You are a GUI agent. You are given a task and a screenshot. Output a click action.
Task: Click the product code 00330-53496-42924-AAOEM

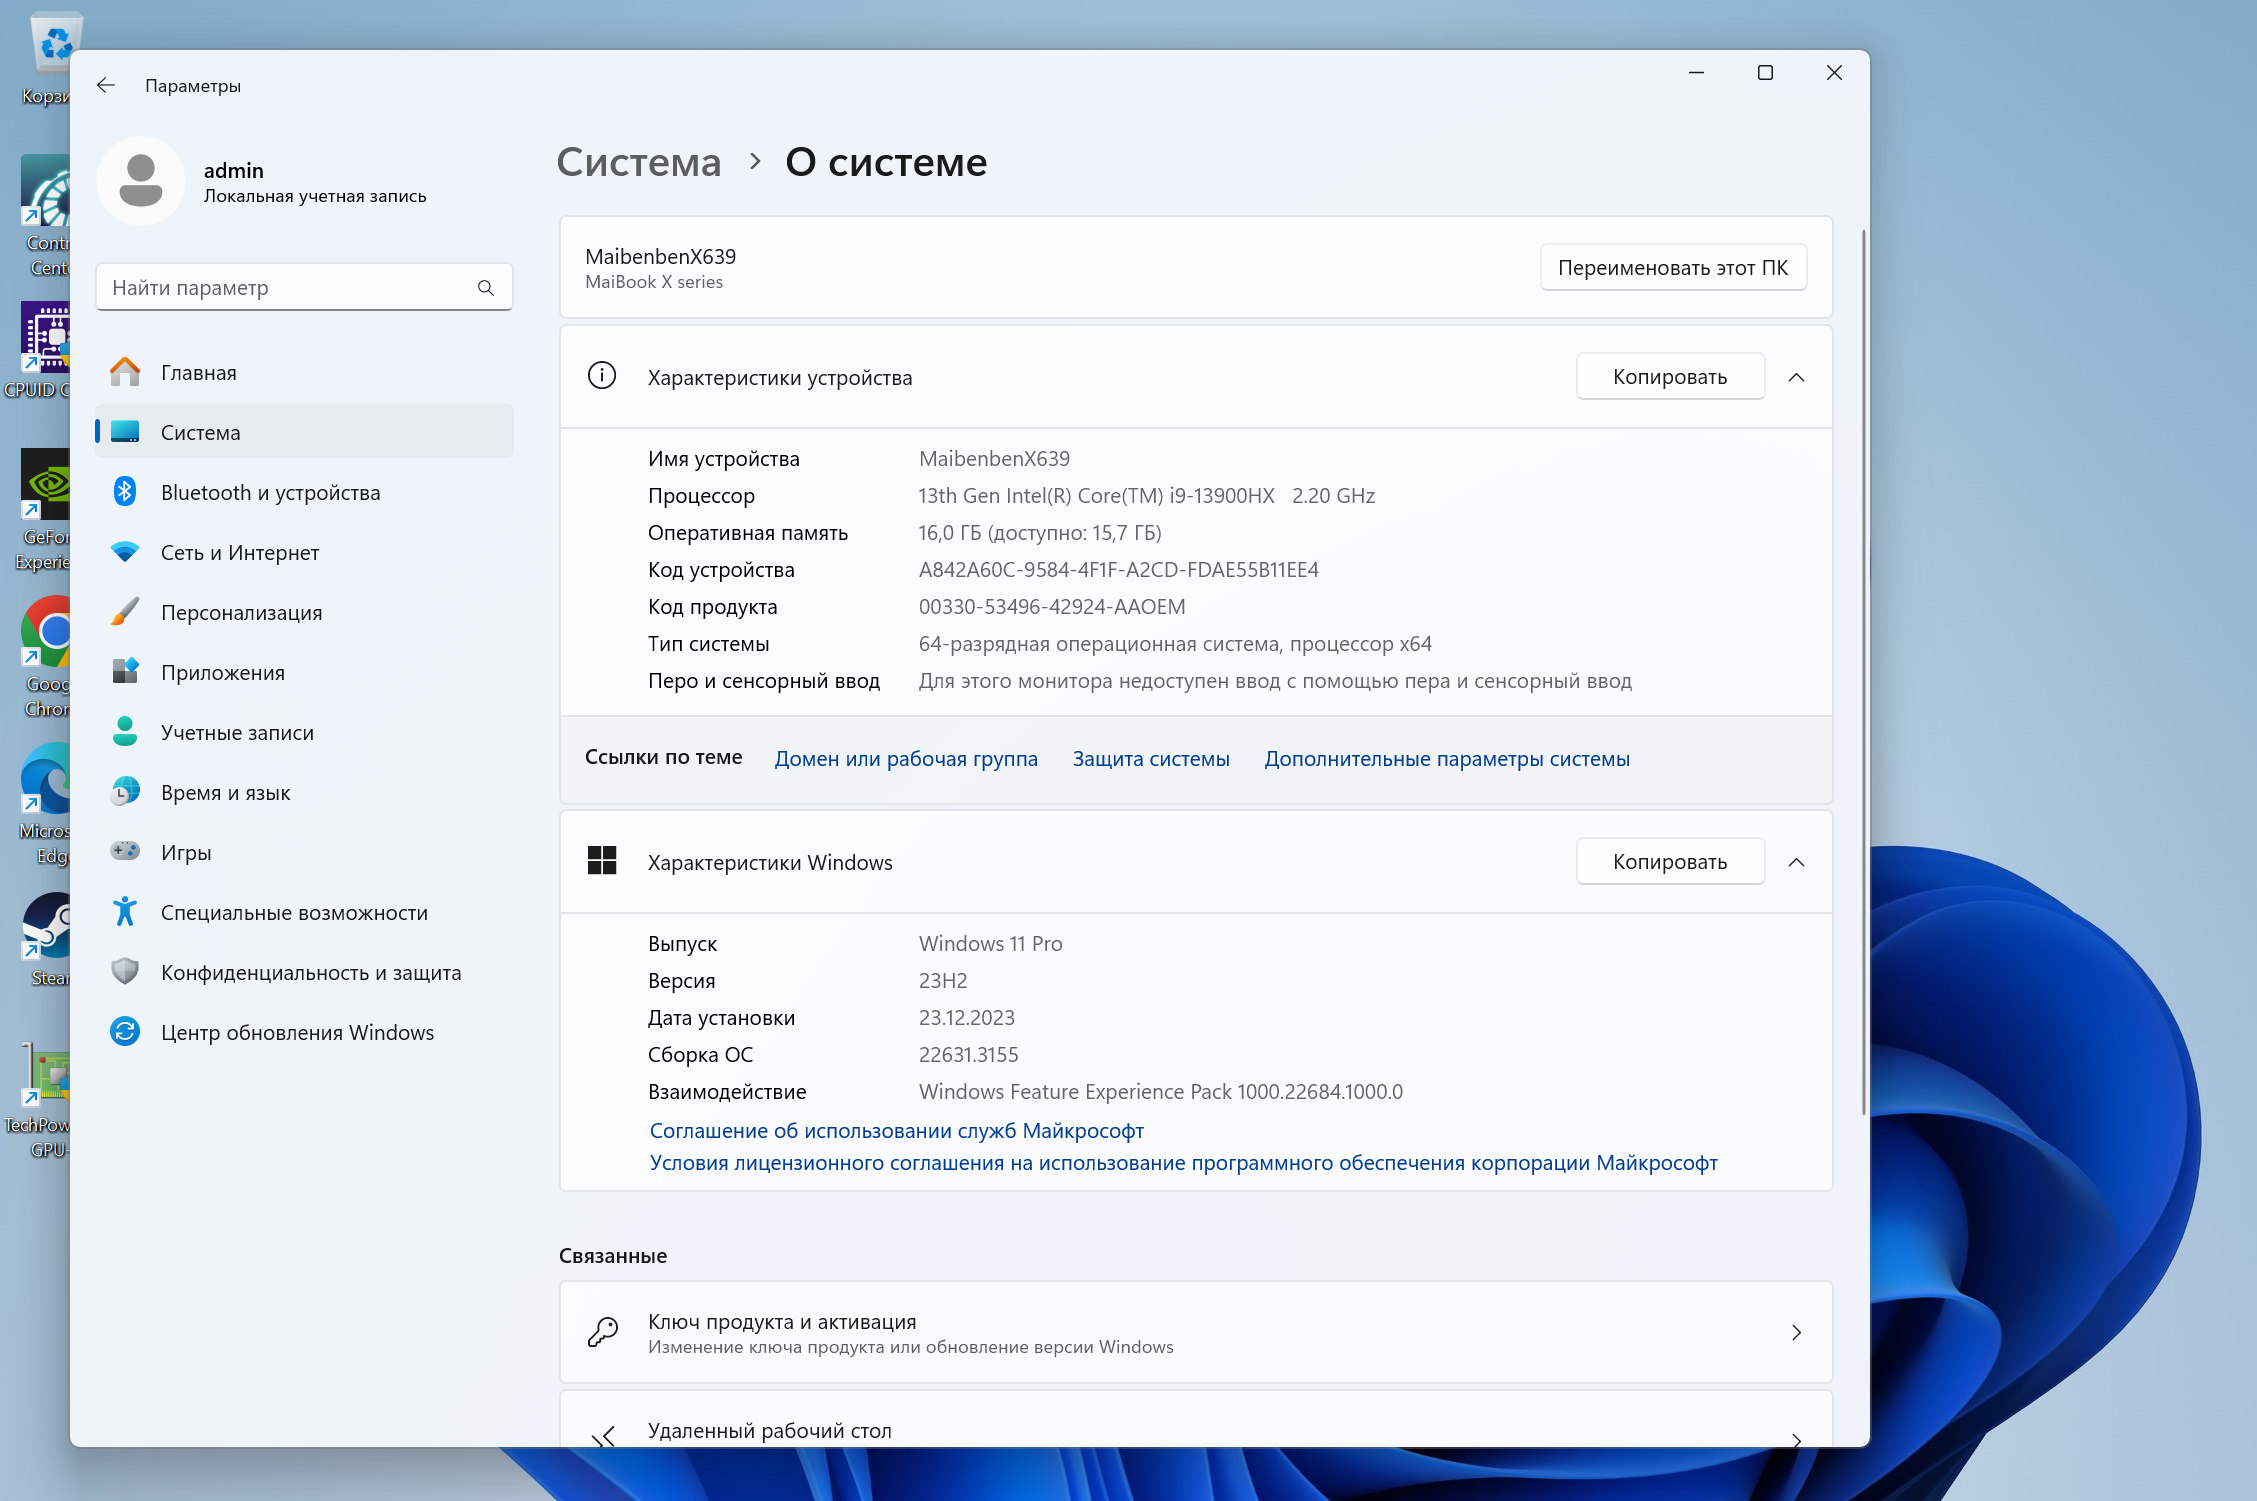(x=1052, y=607)
